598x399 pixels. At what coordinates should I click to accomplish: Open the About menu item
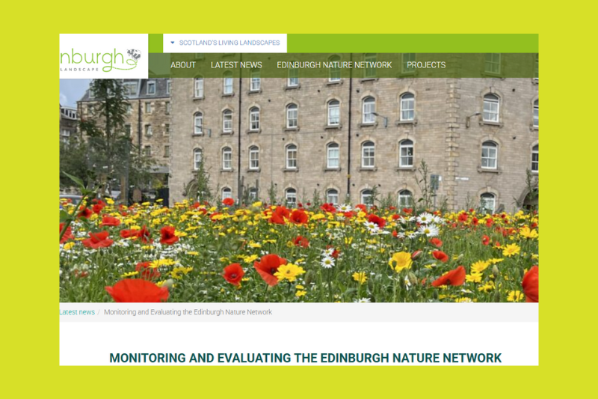coord(183,65)
